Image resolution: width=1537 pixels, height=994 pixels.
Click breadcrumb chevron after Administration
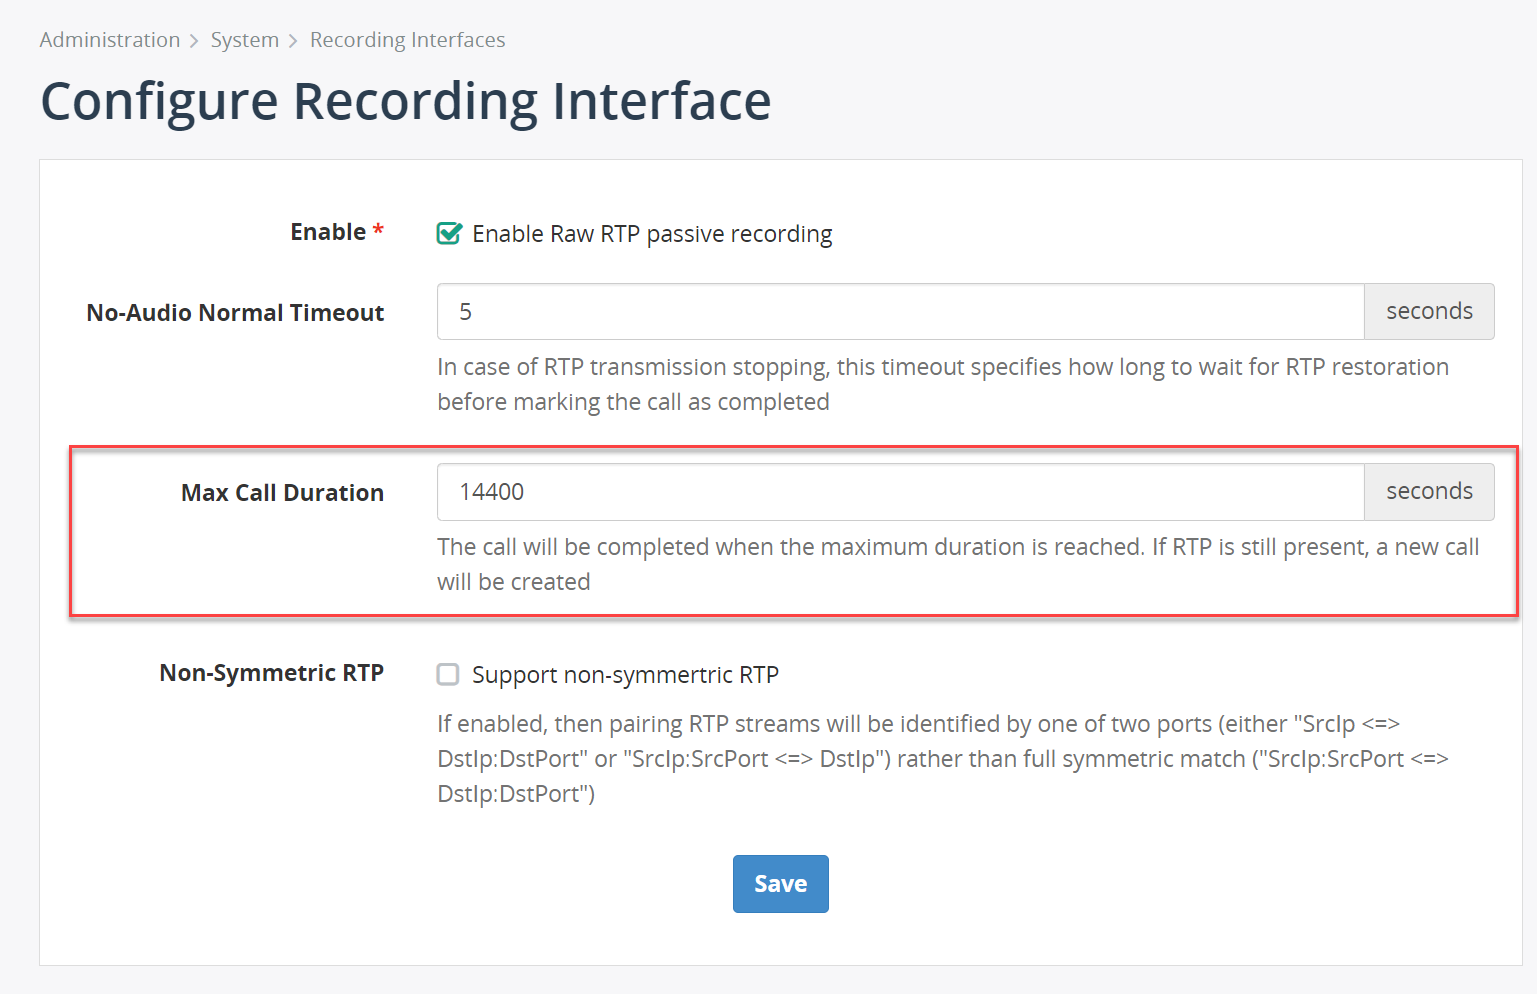click(195, 41)
